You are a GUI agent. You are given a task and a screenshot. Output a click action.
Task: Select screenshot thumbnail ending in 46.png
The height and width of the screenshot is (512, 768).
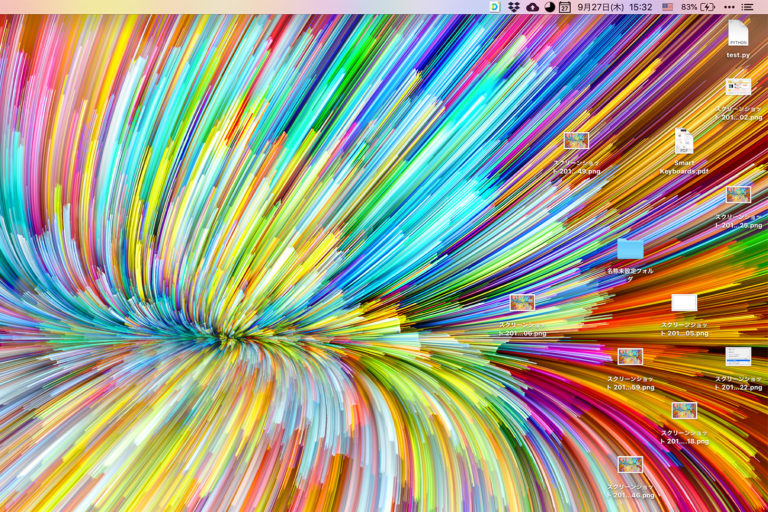click(630, 465)
